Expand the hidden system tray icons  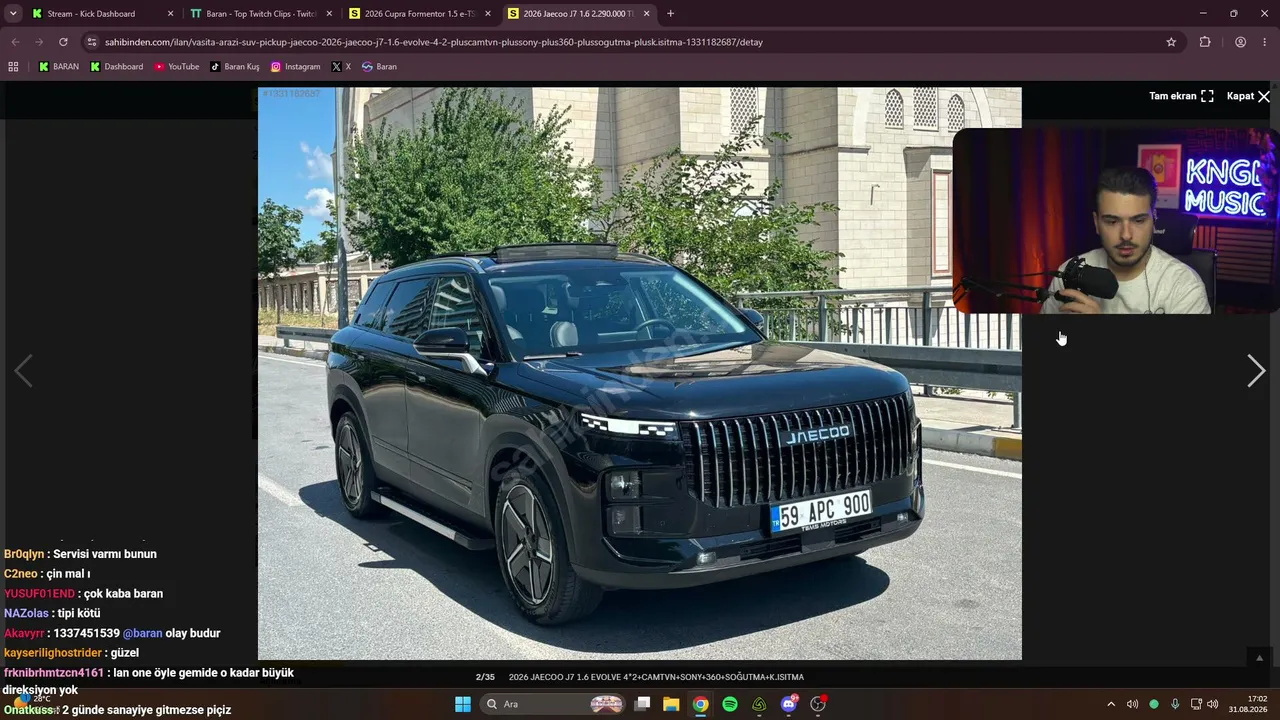[x=1110, y=704]
